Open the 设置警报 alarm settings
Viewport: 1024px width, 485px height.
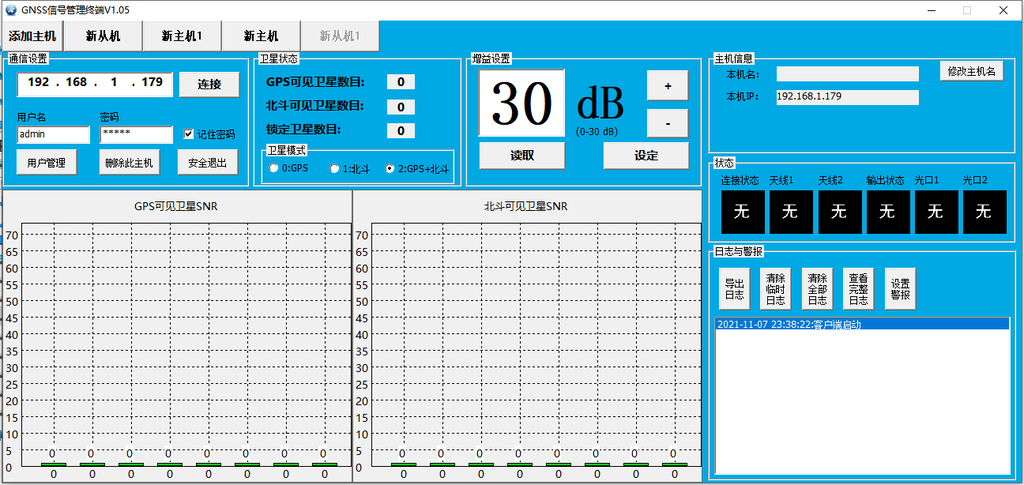coord(900,289)
